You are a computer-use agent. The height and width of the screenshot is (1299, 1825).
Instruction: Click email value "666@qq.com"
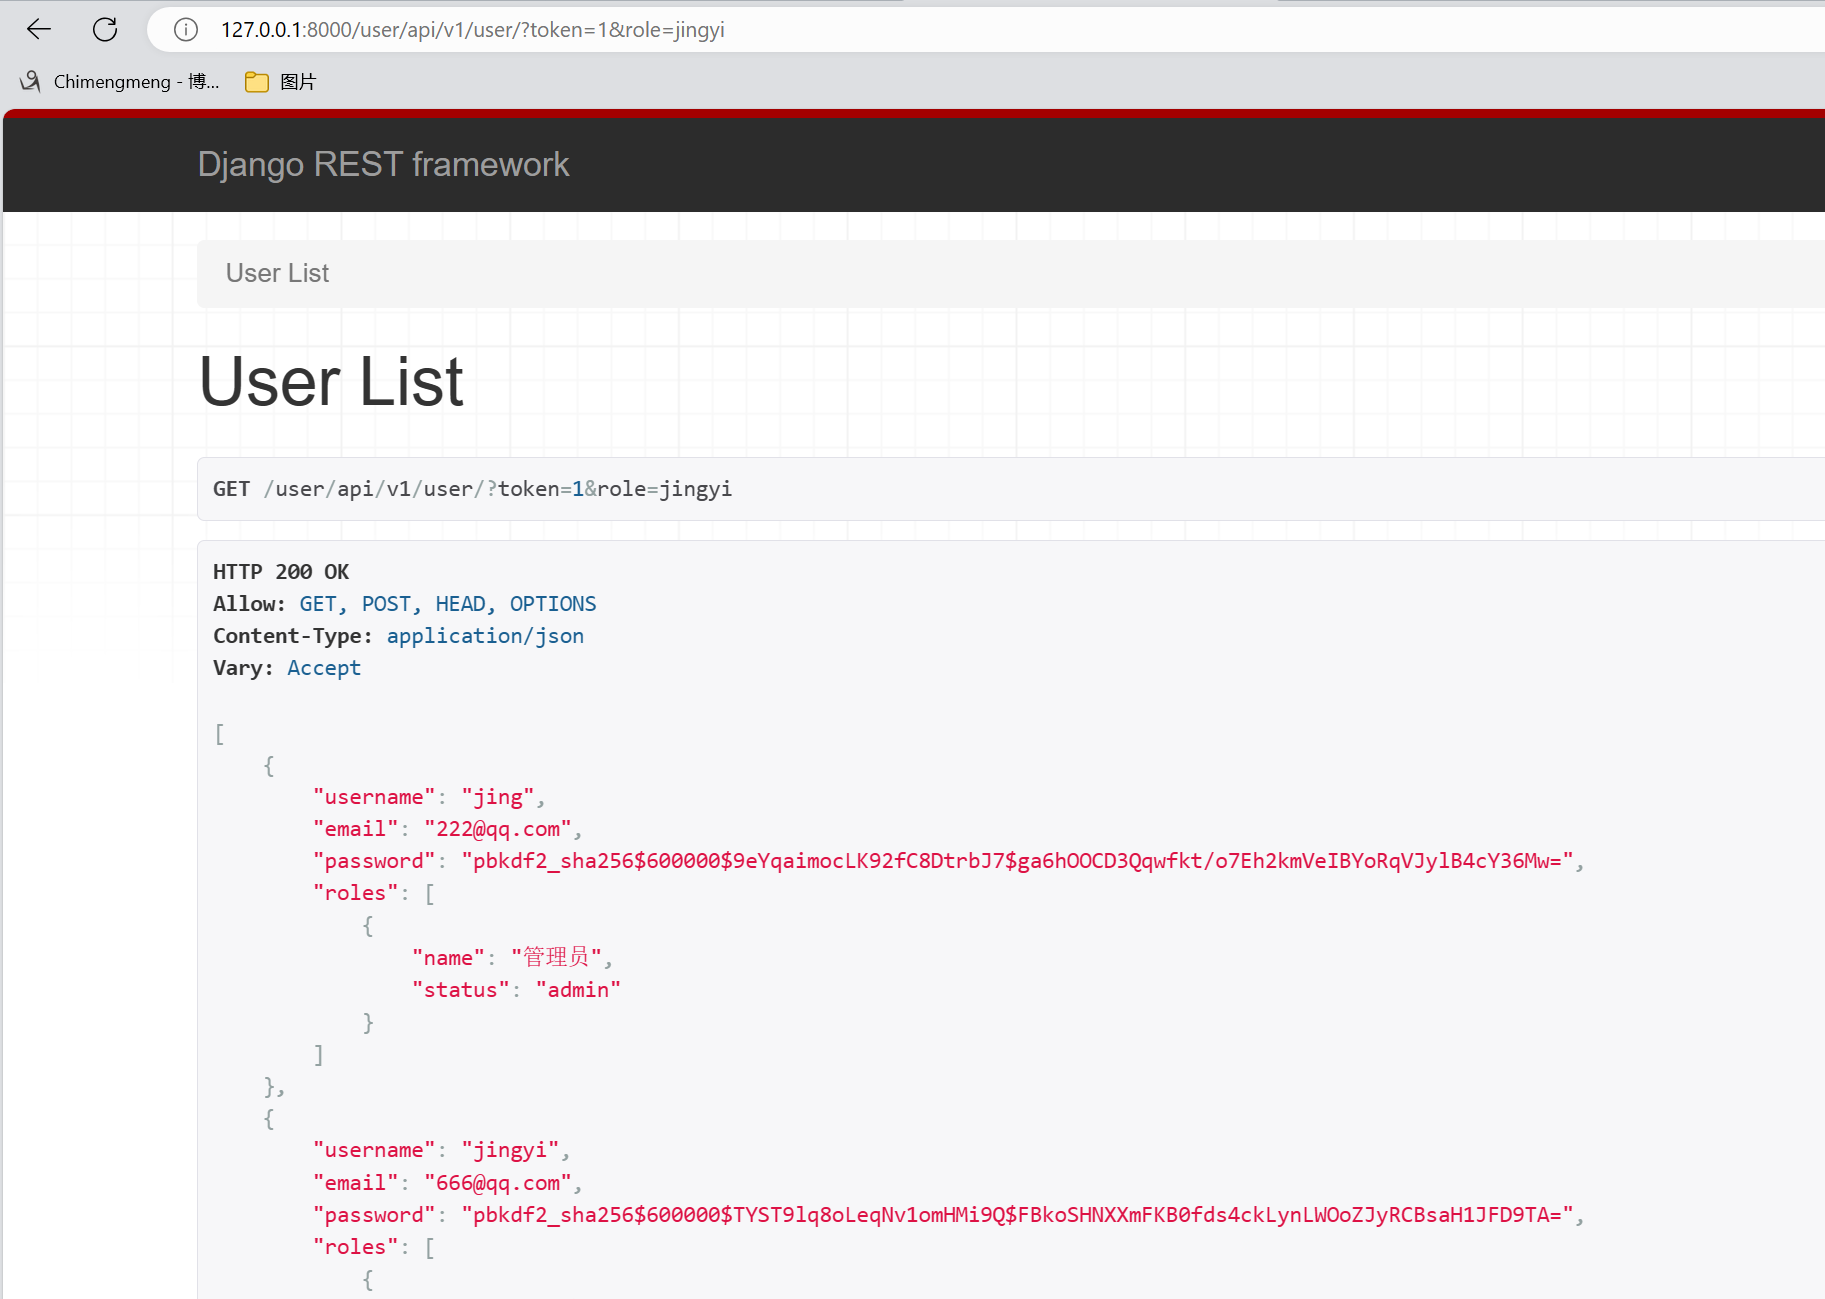click(x=498, y=1183)
